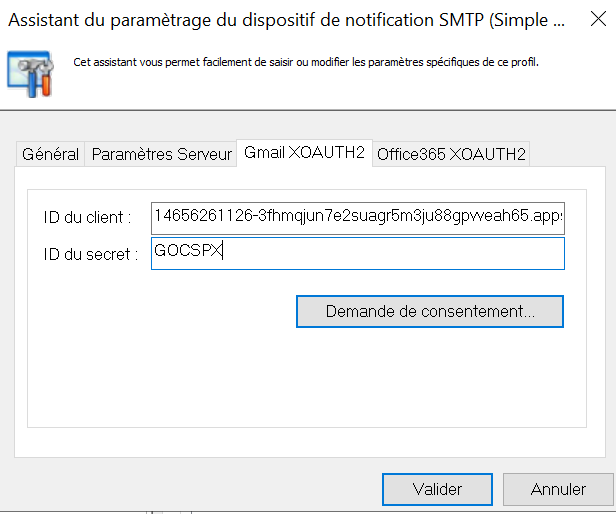Place cursor after GOCSPX in secret field

[x=224, y=253]
